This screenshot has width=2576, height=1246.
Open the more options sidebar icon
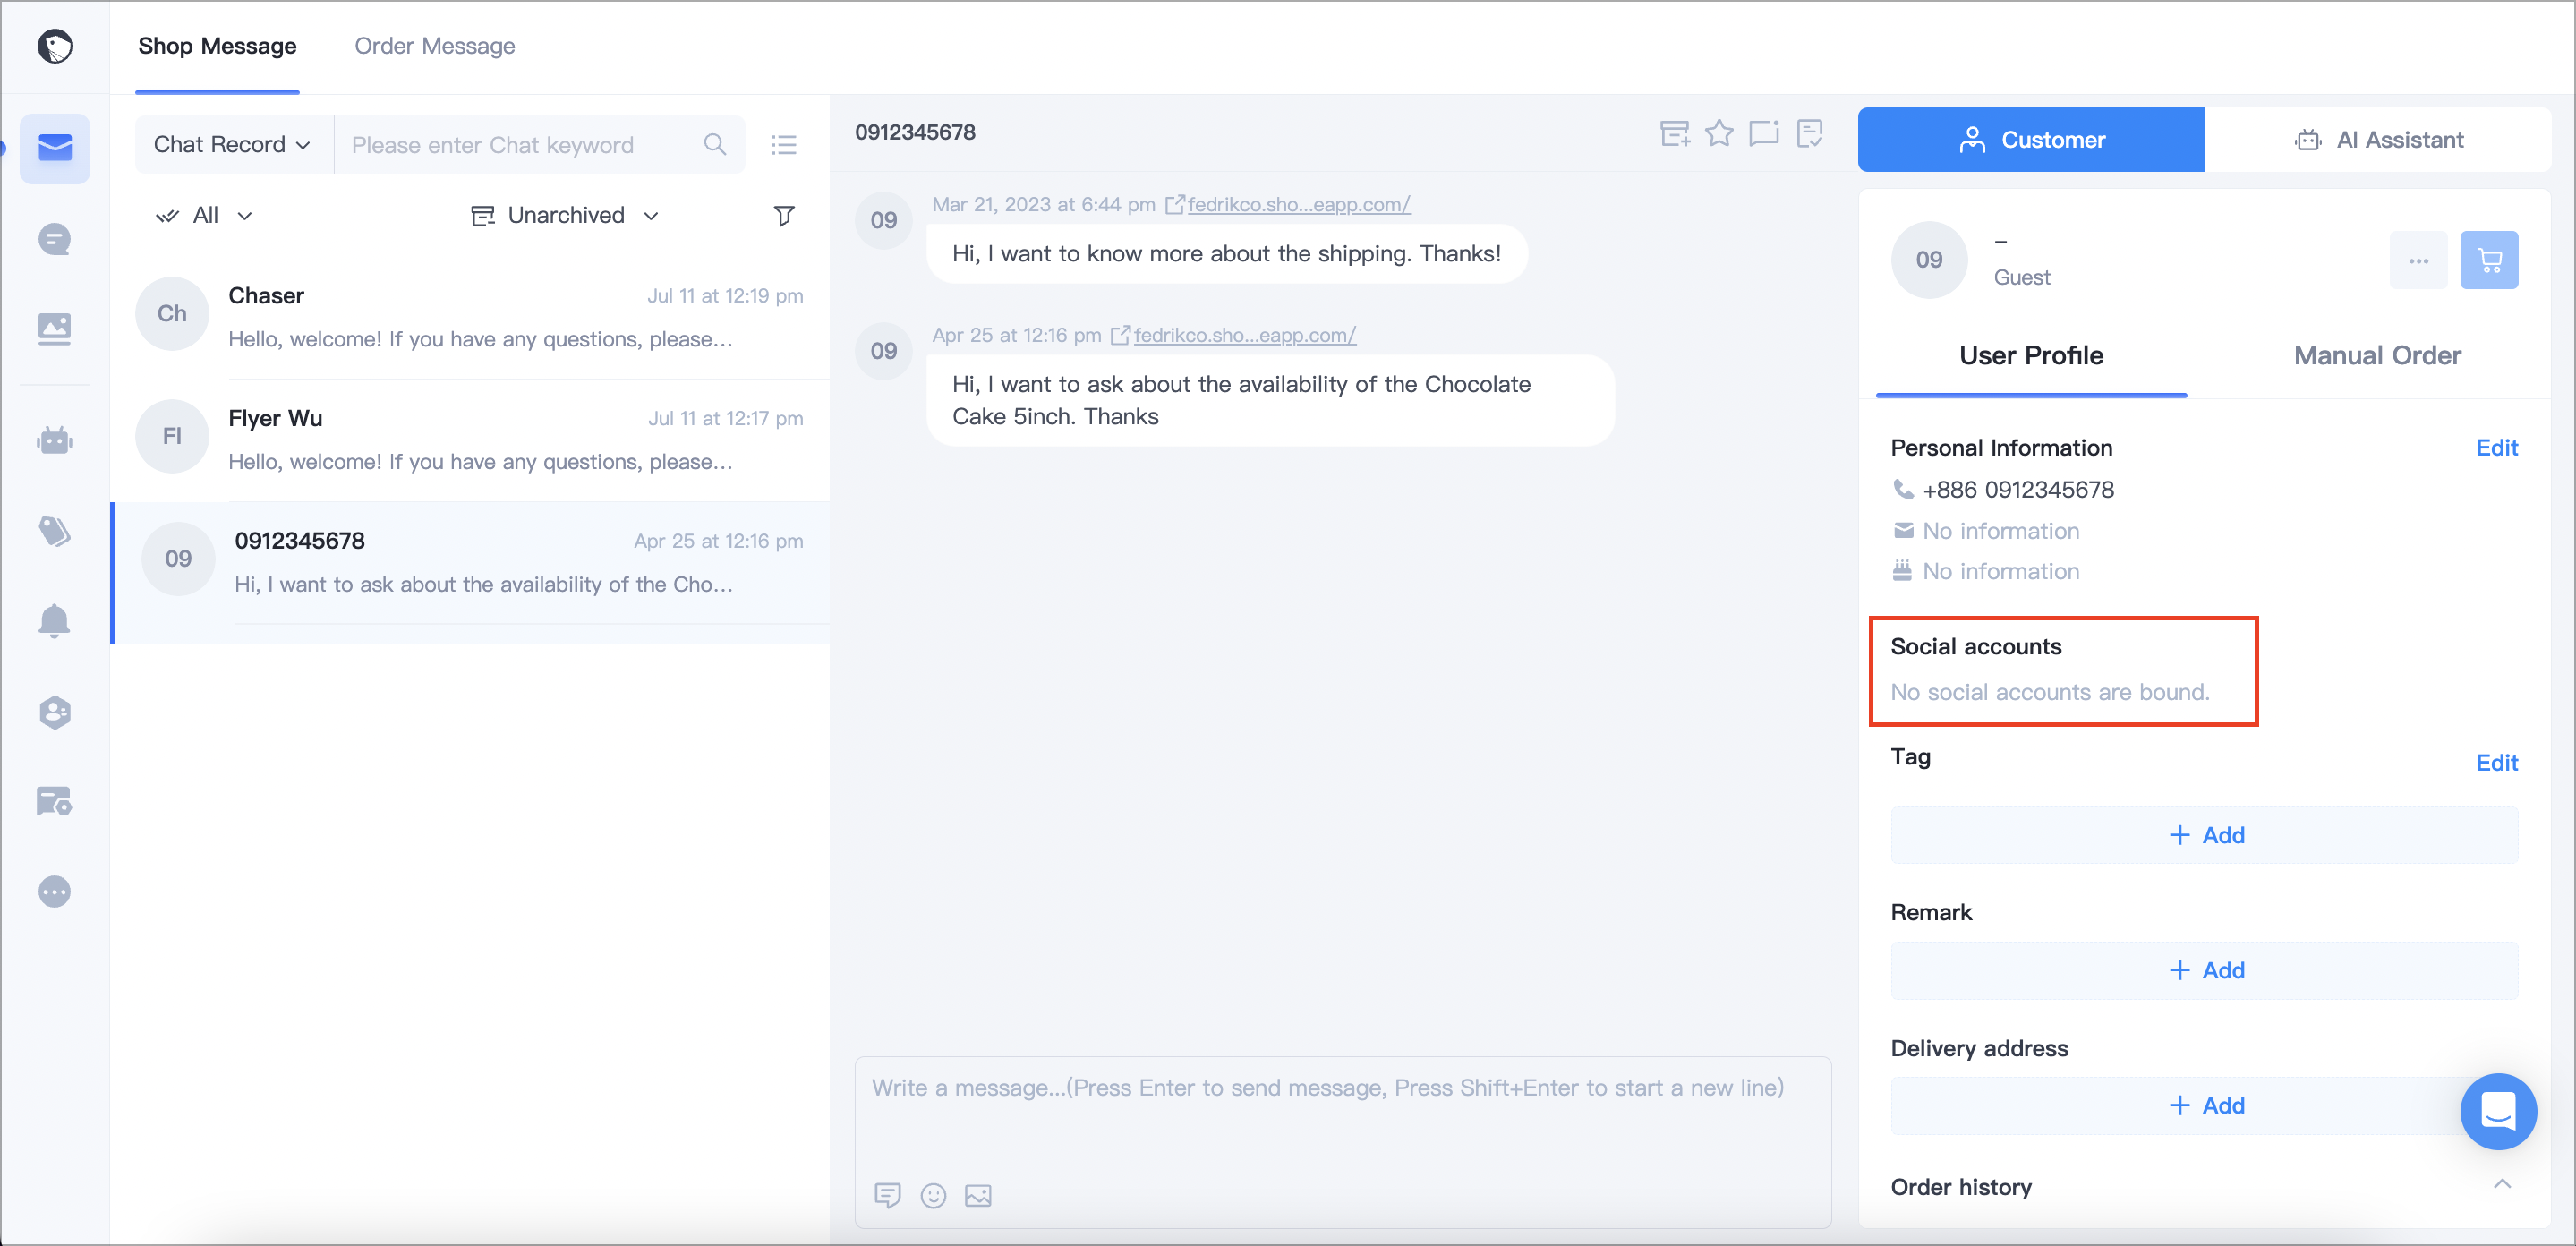[55, 891]
